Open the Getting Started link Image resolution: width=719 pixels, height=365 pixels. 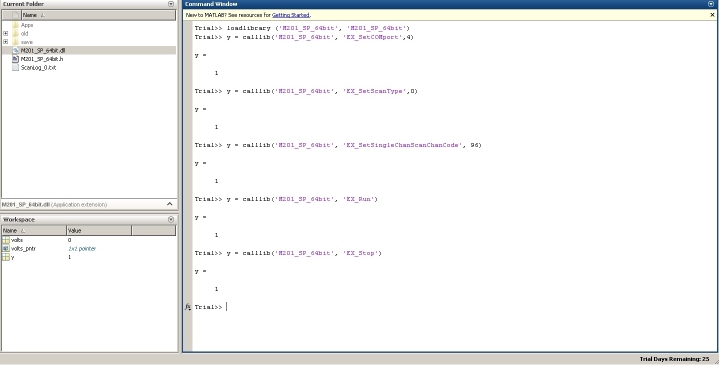pos(291,15)
